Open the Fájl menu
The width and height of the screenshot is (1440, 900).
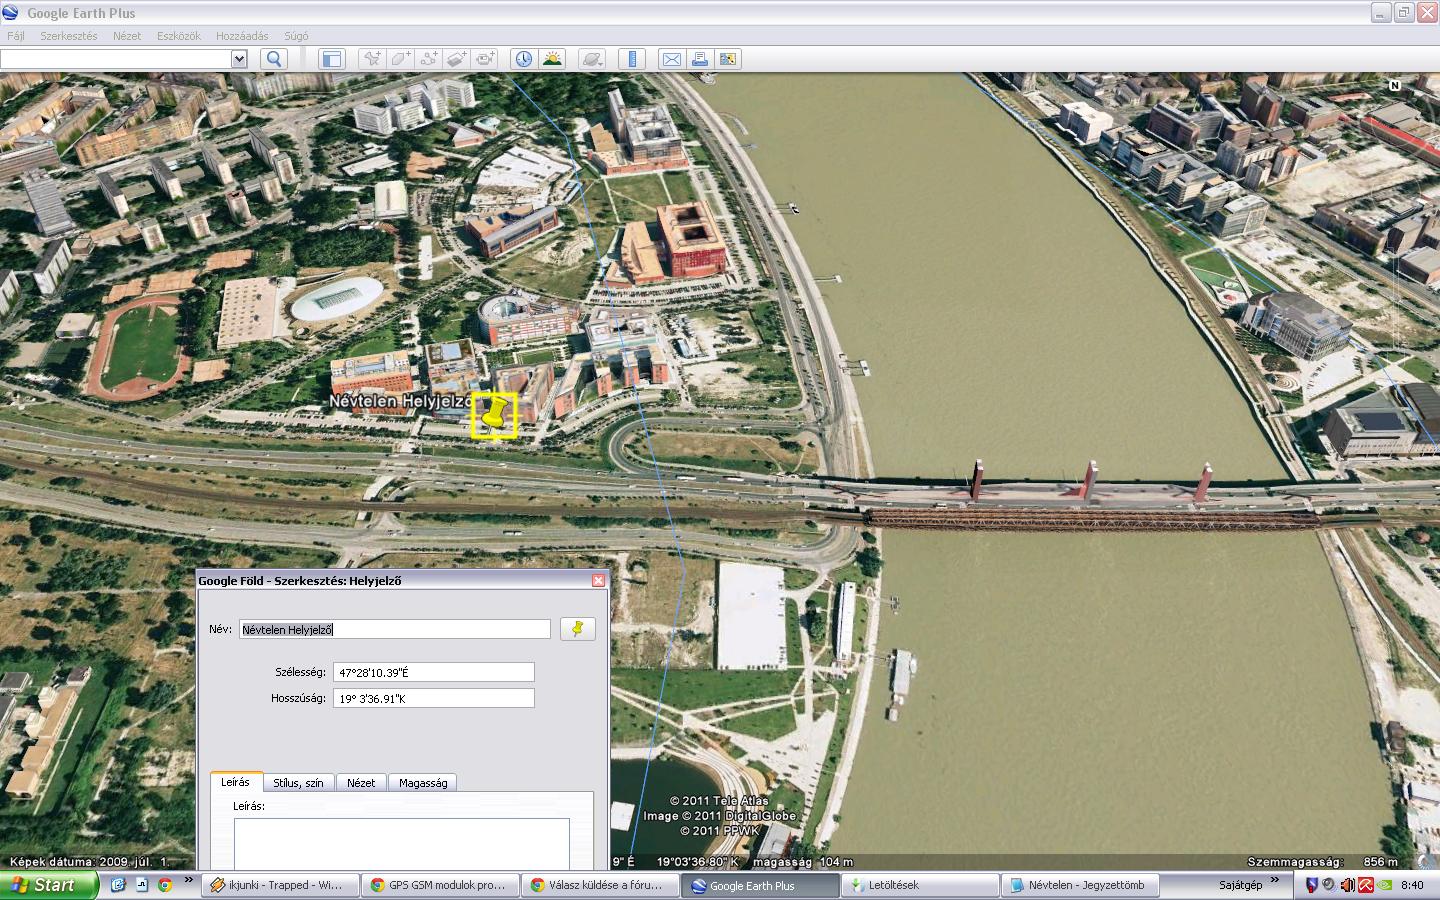(x=16, y=36)
